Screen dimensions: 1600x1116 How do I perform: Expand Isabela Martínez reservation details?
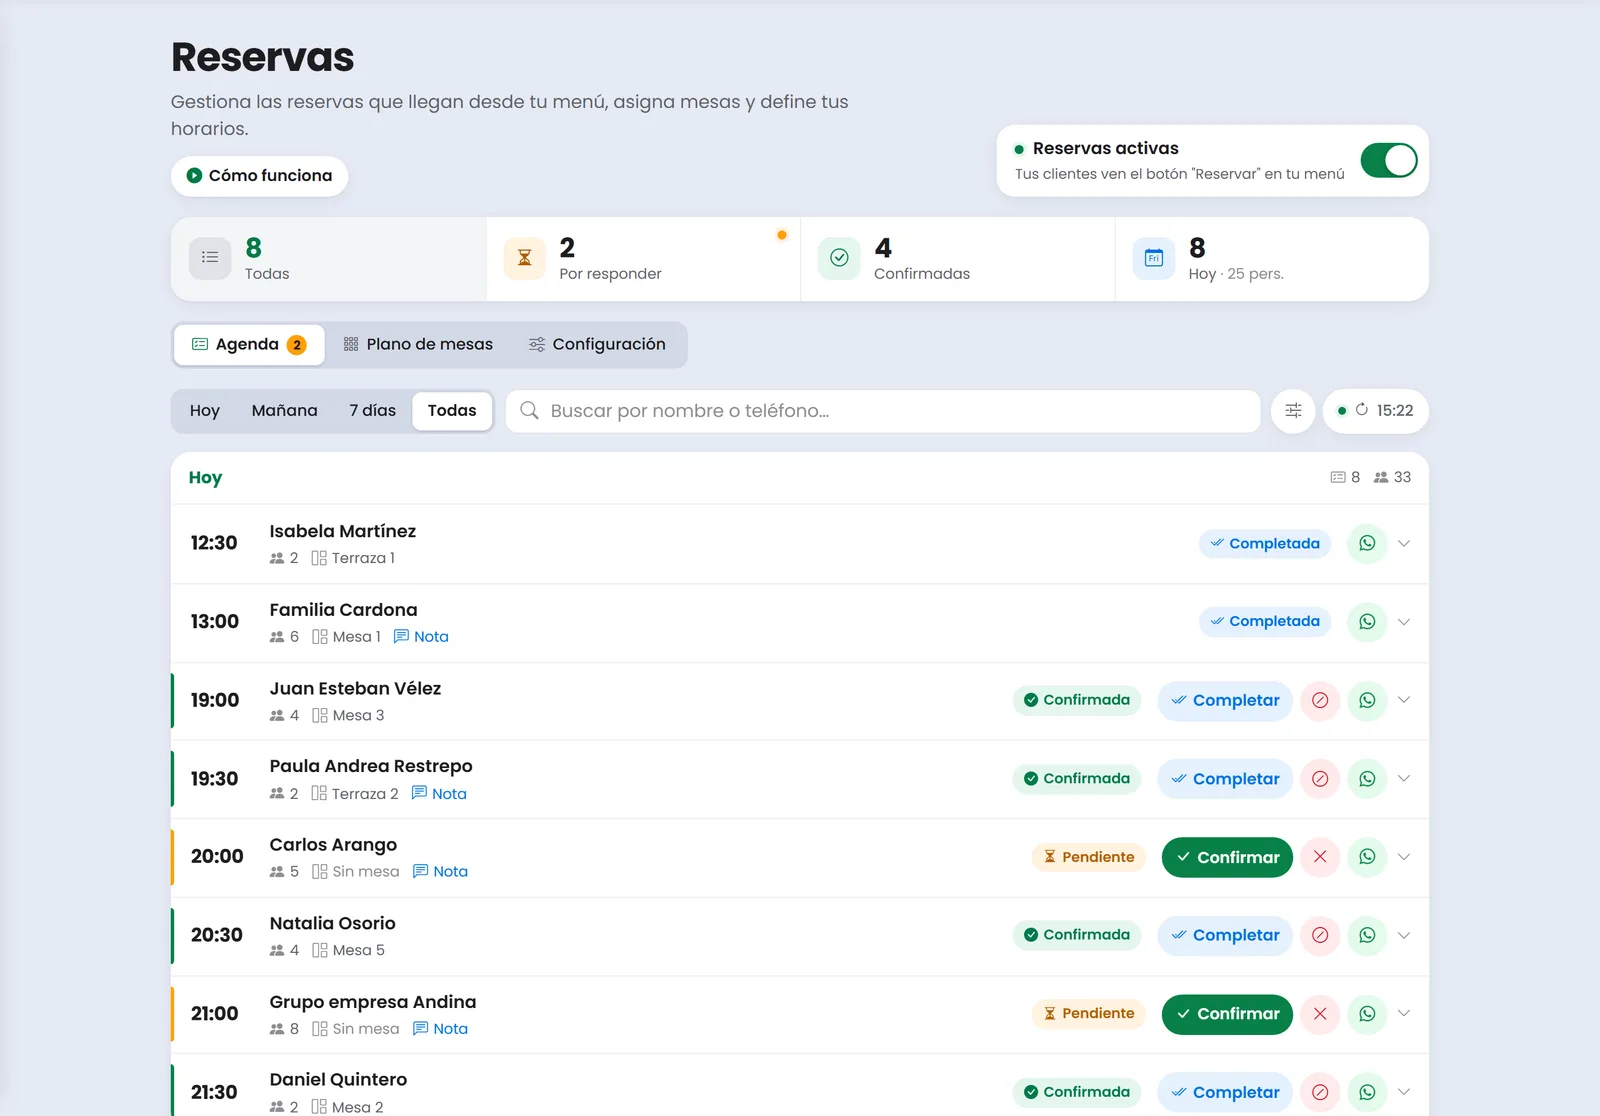tap(1404, 543)
